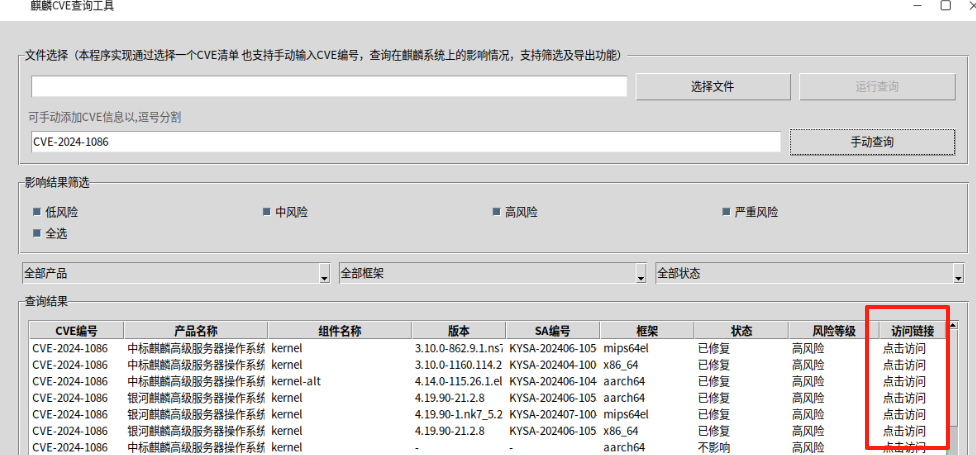
Task: Select version cell 3.10.0-862.9.1.ns7
Action: [459, 348]
